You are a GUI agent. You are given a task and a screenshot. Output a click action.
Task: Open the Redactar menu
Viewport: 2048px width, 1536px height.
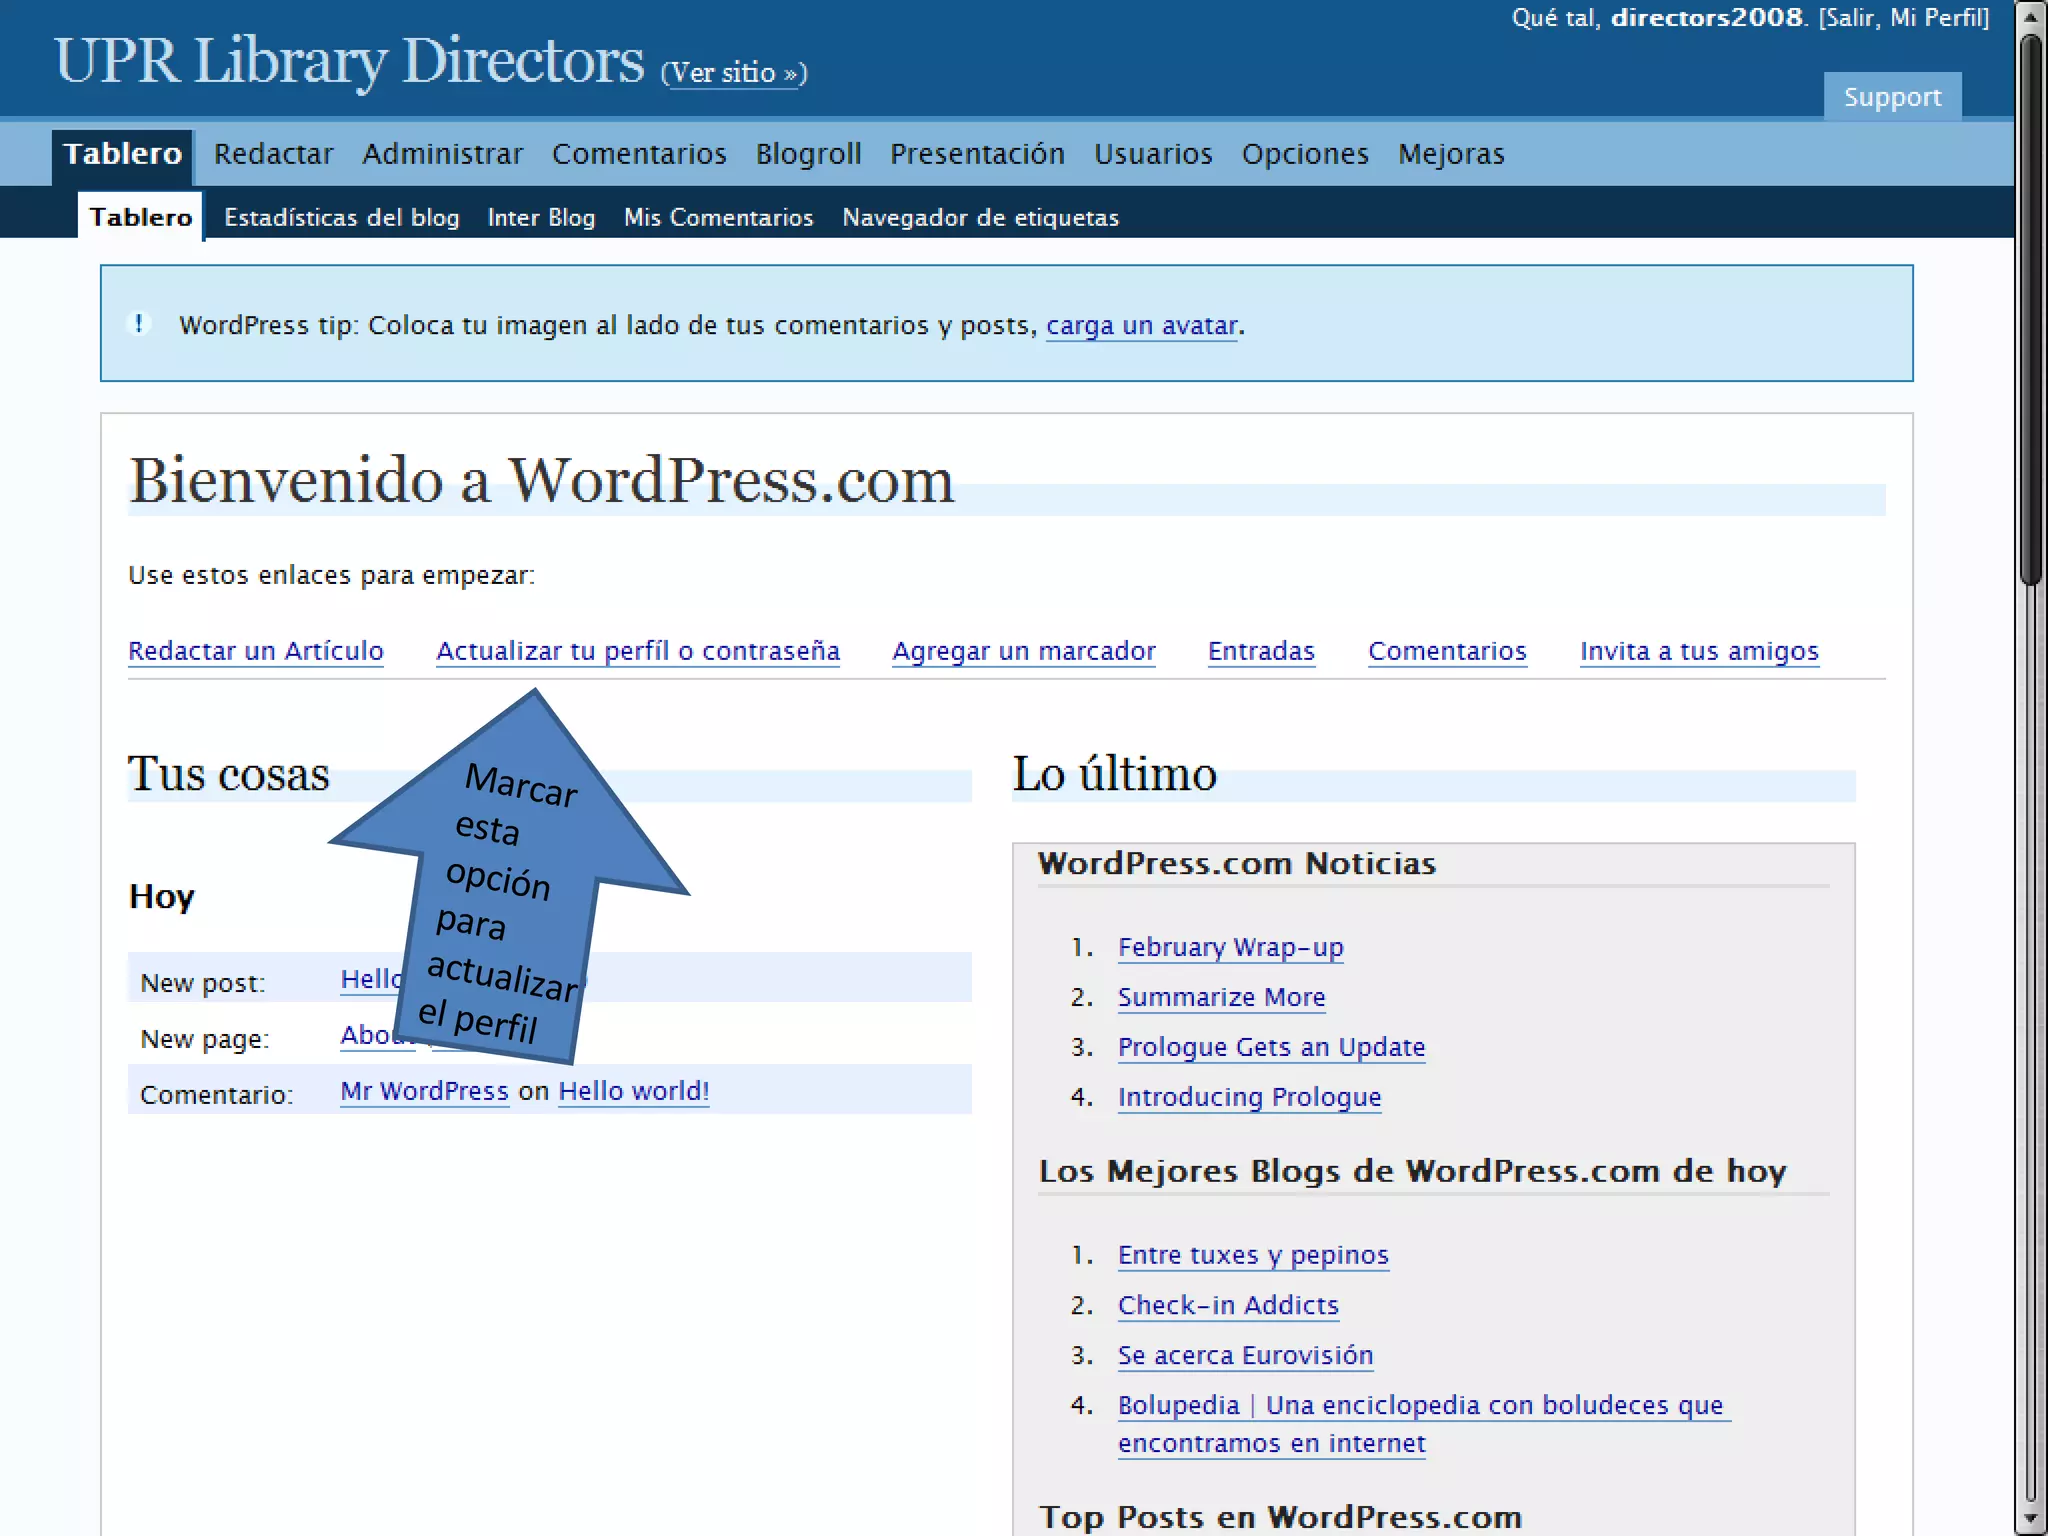coord(273,154)
